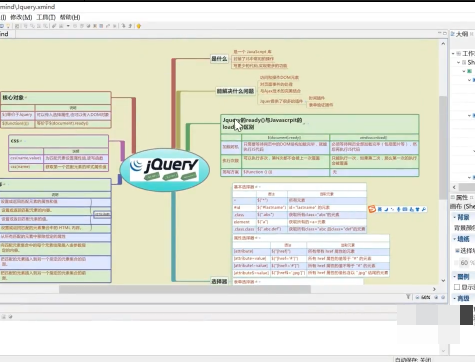Click the second icon in the bottom panel
475x362 pixels.
pyautogui.click(x=10, y=317)
